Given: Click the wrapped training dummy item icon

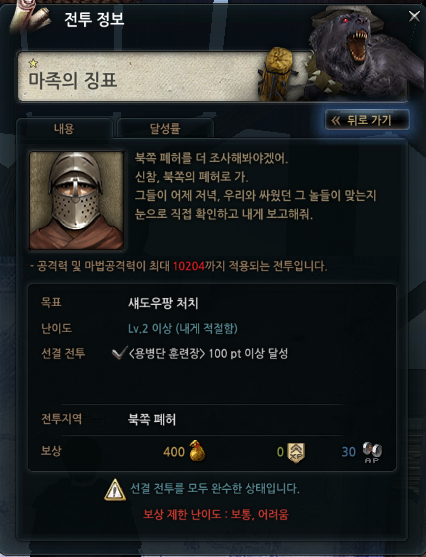Looking at the screenshot, I should (277, 74).
